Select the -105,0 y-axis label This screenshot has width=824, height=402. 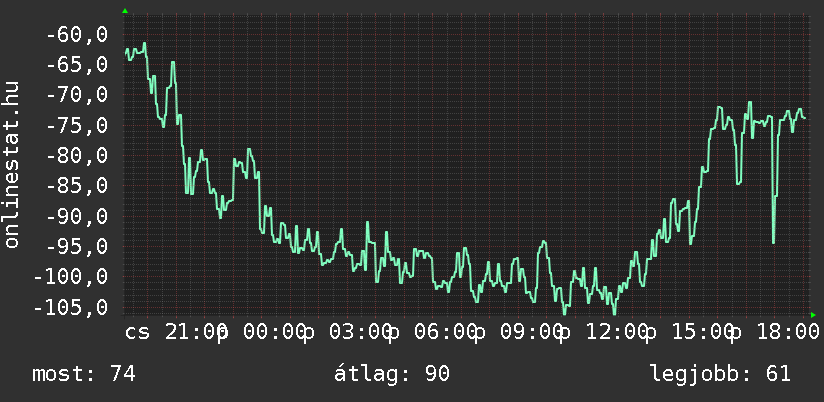click(x=70, y=307)
